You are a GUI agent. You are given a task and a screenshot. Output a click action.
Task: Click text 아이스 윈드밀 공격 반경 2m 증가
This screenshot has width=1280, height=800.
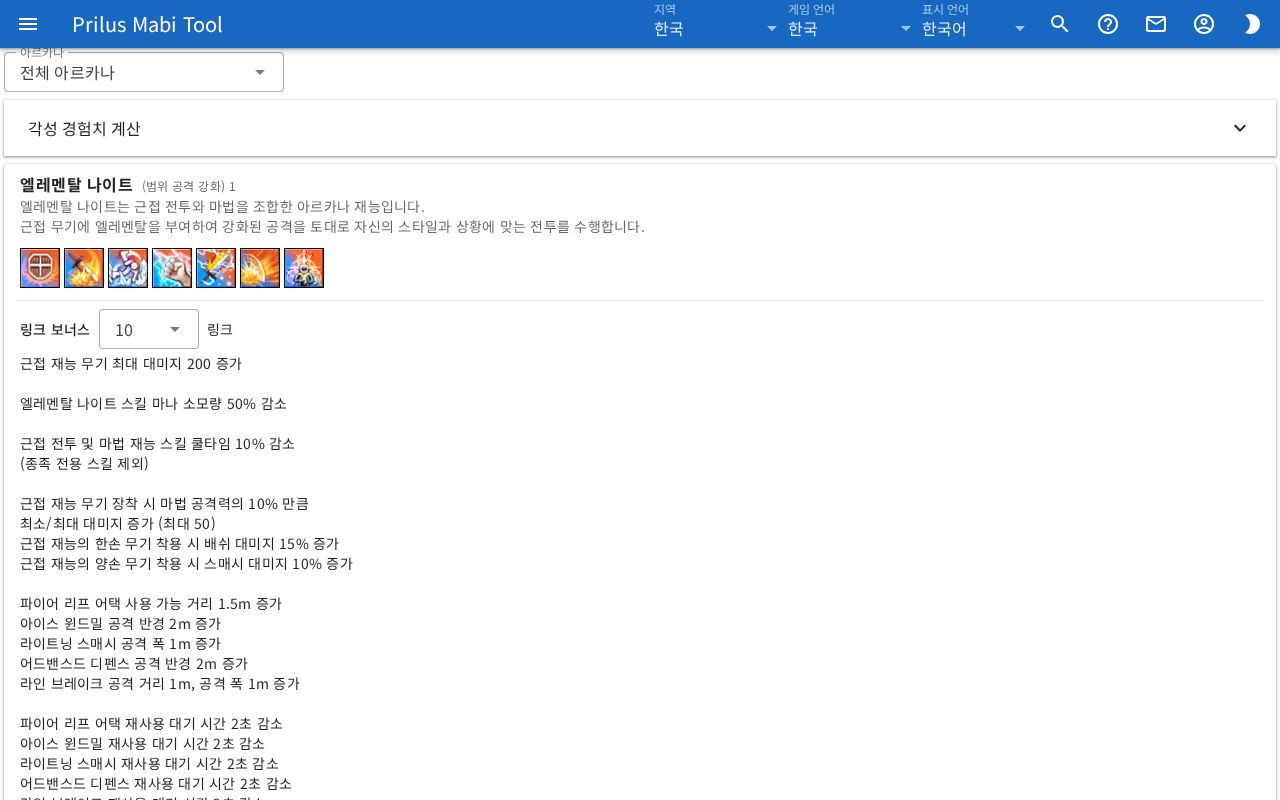[120, 624]
